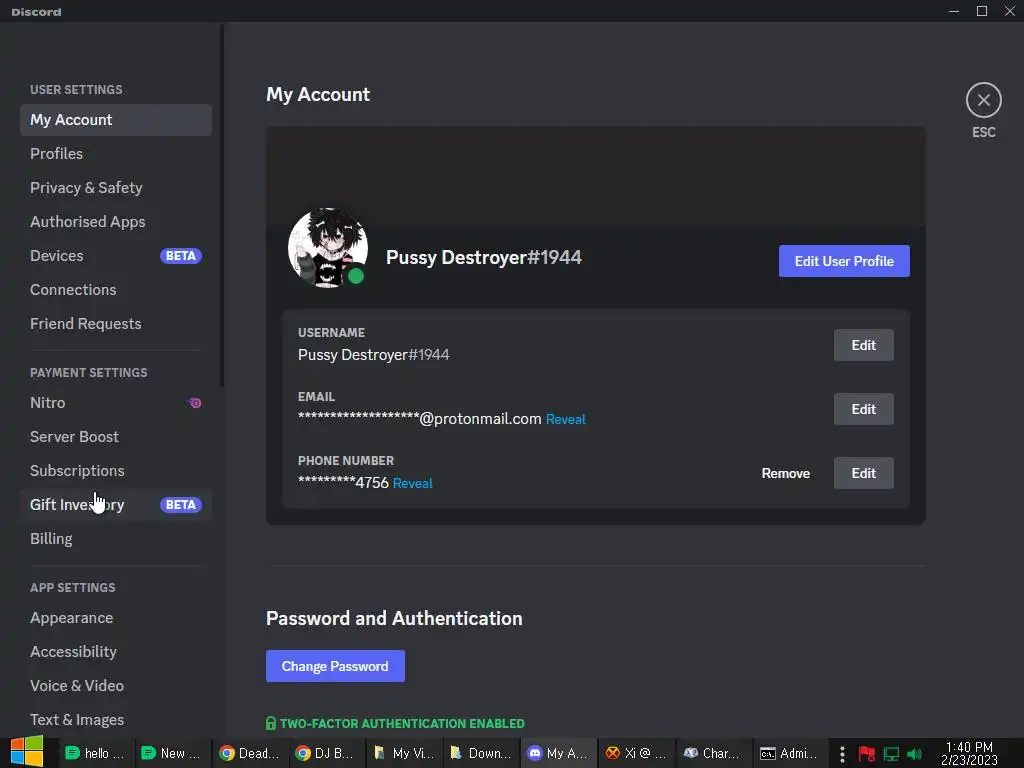The height and width of the screenshot is (768, 1024).
Task: Click the BETA badge next to Devices
Action: click(181, 256)
